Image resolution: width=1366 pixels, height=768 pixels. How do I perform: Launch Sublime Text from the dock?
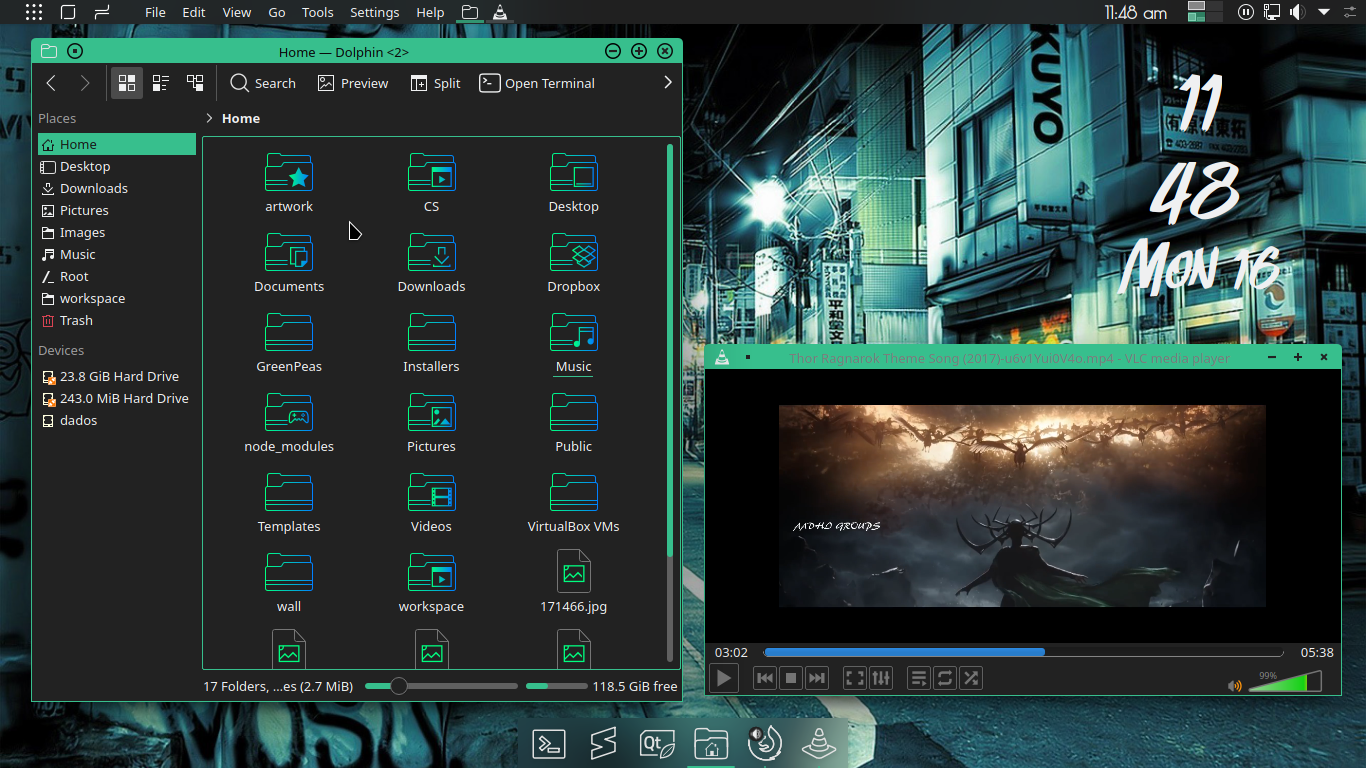(603, 743)
